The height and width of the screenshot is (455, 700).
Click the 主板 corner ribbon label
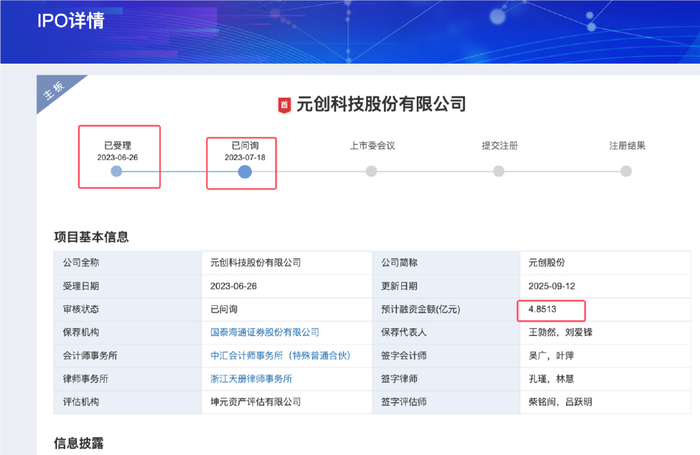[x=54, y=90]
